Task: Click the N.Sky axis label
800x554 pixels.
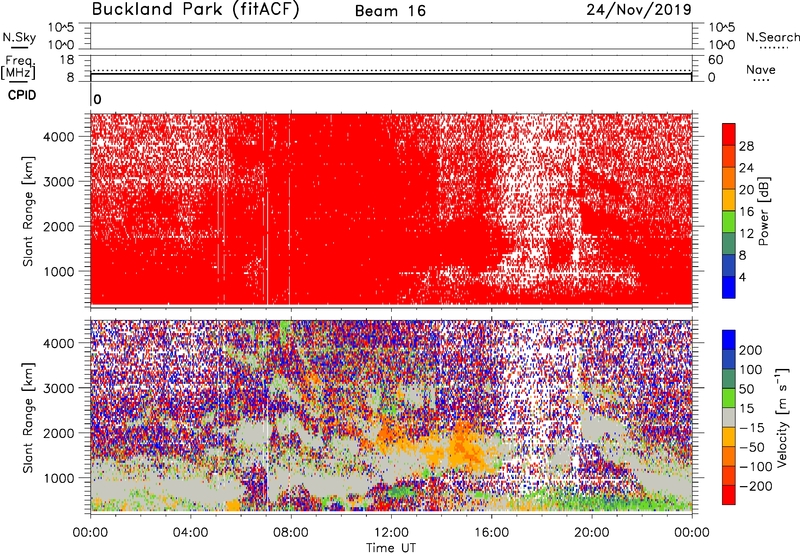Action: point(19,37)
